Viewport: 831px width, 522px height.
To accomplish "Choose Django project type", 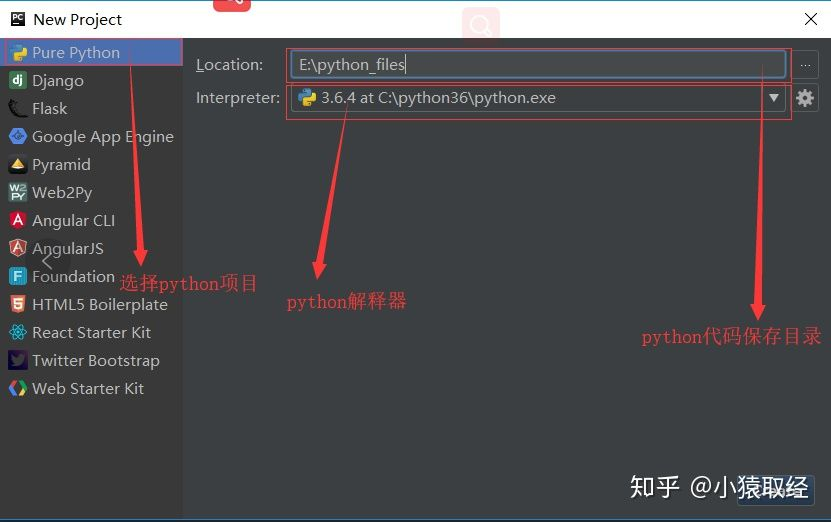I will pyautogui.click(x=91, y=81).
